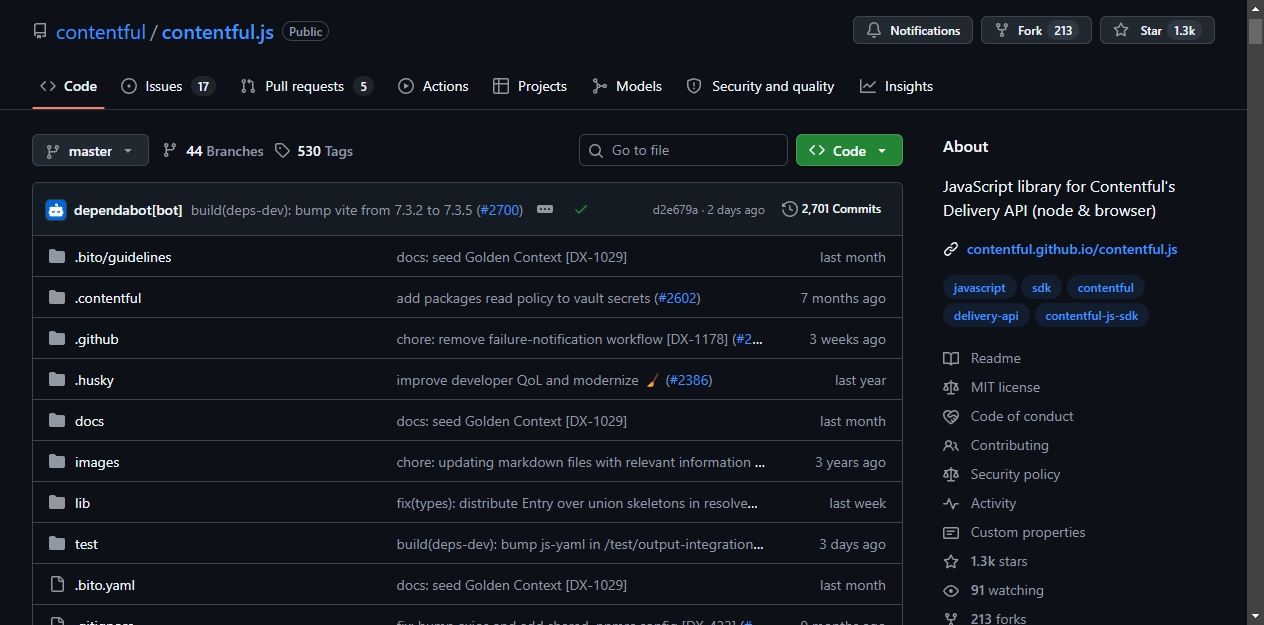1264x625 pixels.
Task: Open the Code tab
Action: 68,86
